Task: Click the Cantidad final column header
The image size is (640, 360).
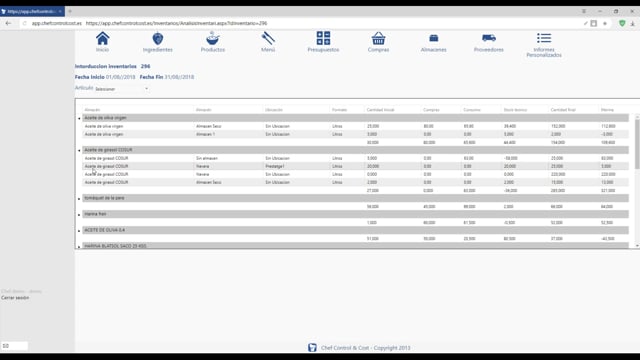Action: coord(563,110)
